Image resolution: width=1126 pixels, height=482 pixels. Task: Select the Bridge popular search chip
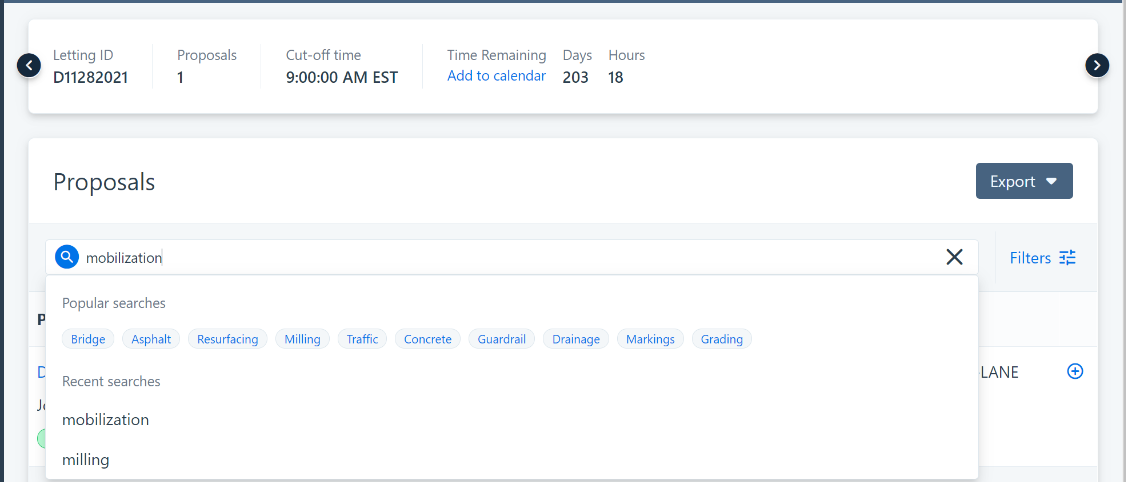(88, 339)
